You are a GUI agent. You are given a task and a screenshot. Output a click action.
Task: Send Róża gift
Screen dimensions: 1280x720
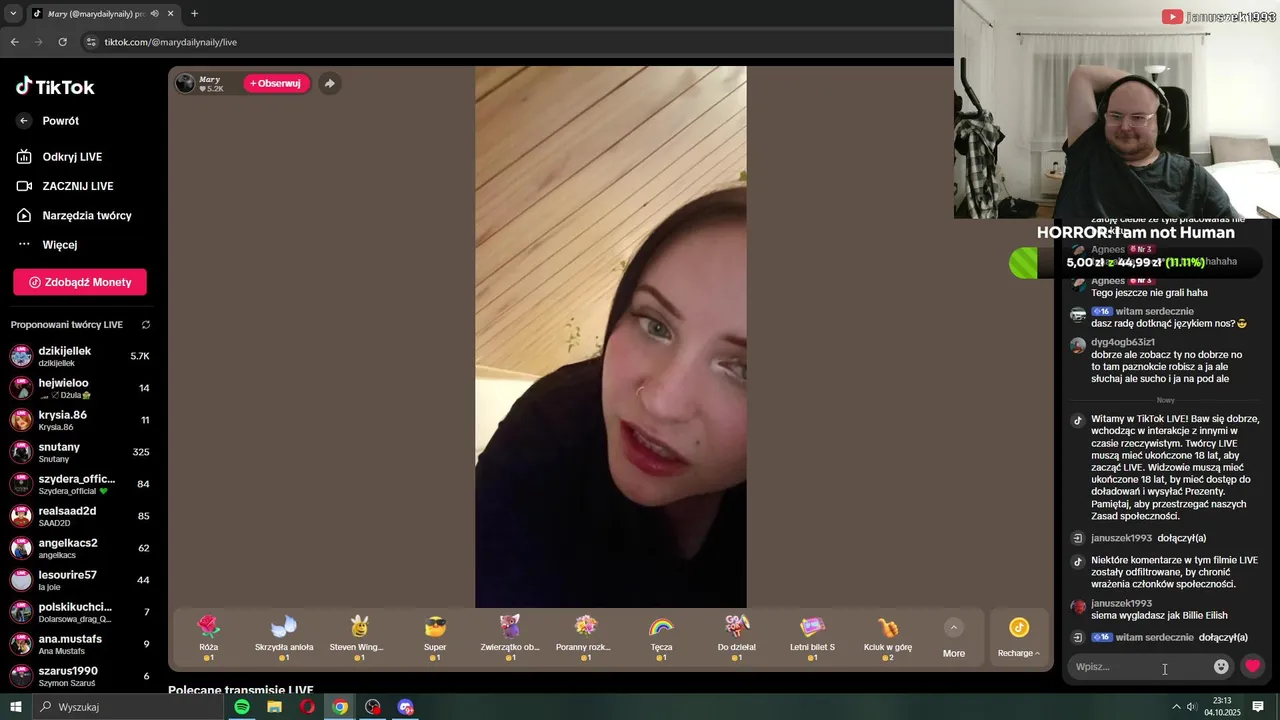point(208,638)
